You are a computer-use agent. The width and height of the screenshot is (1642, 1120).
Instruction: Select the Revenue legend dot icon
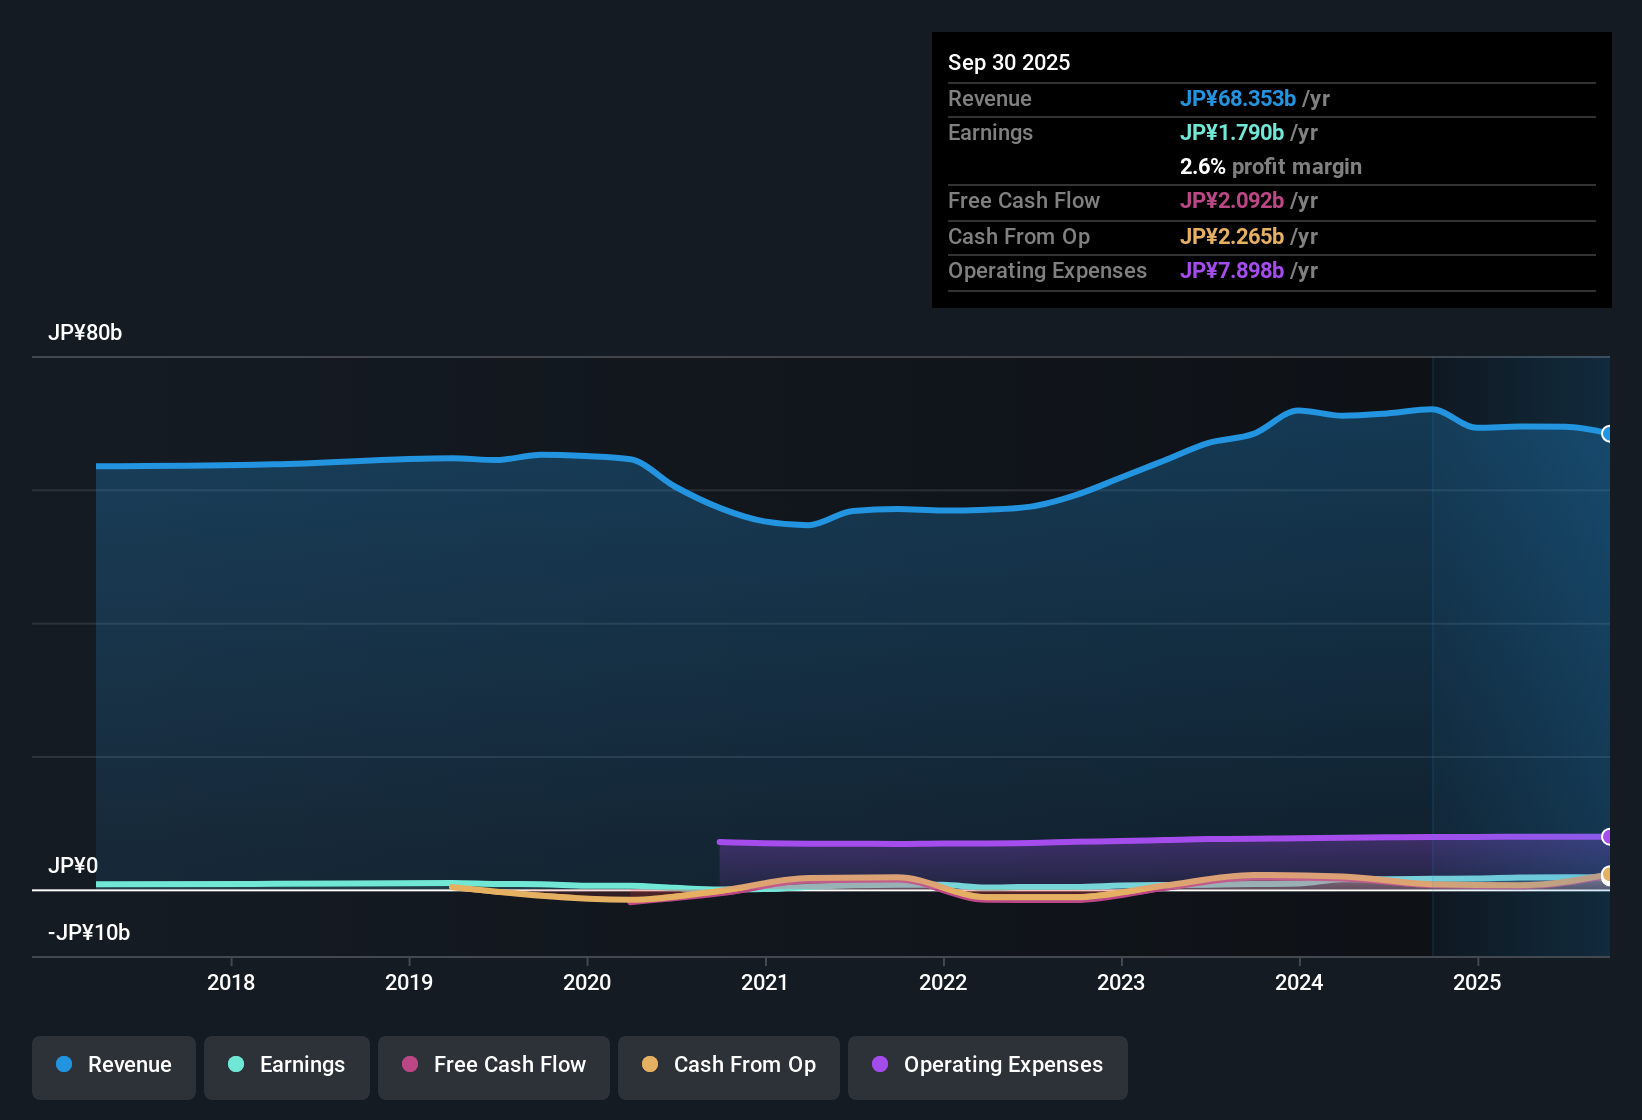63,1065
